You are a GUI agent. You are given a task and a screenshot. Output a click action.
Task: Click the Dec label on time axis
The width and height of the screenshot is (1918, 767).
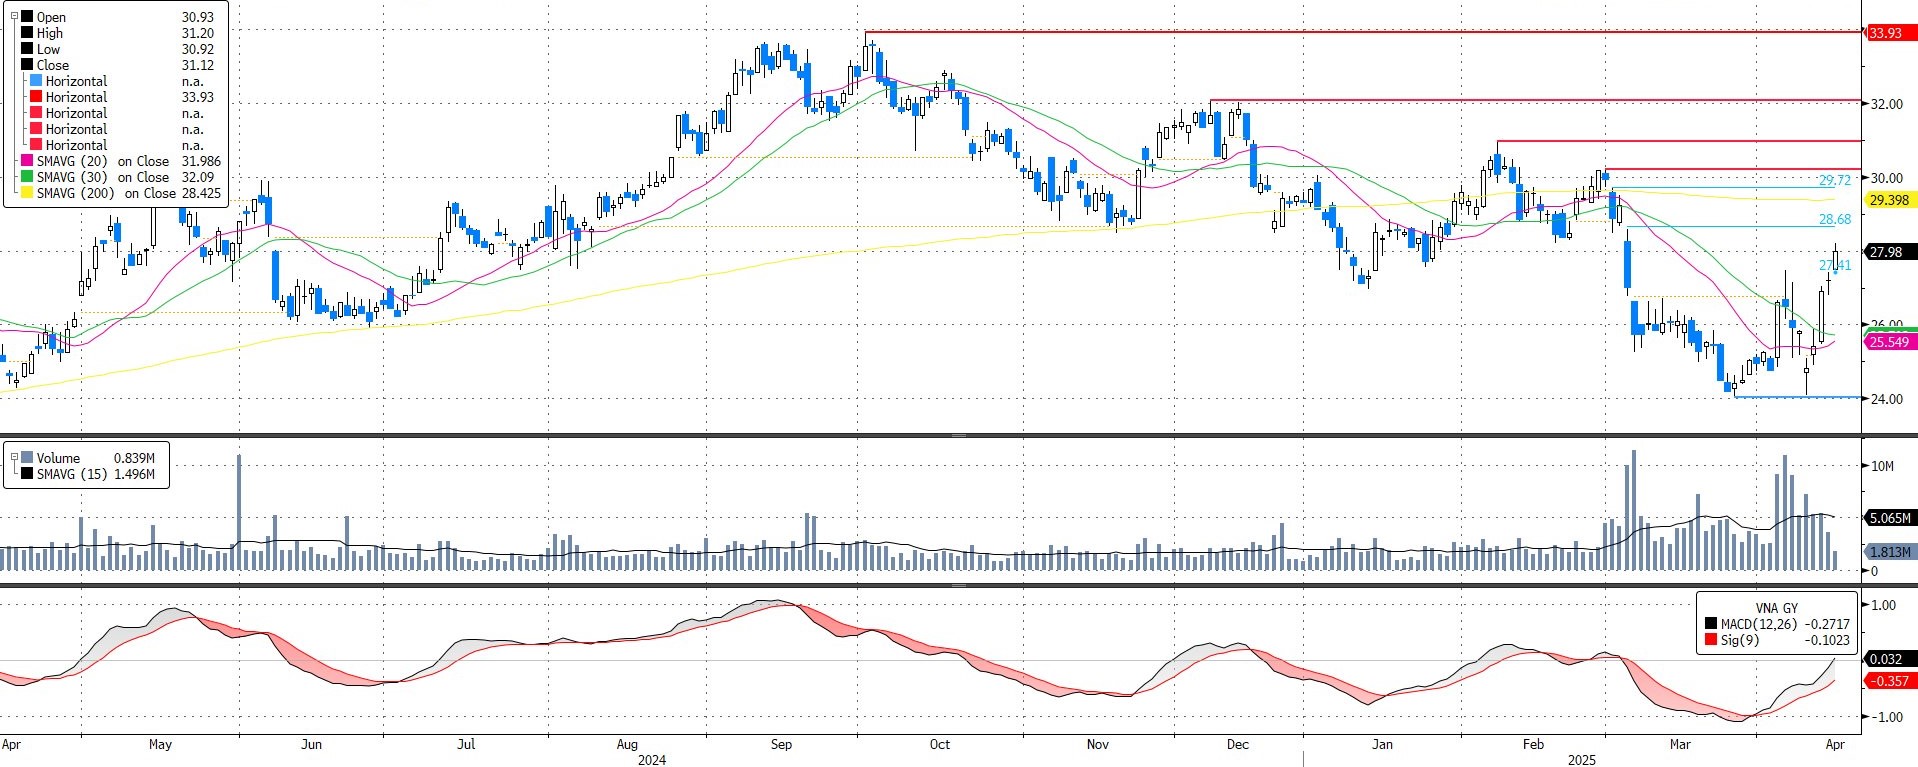coord(1237,744)
